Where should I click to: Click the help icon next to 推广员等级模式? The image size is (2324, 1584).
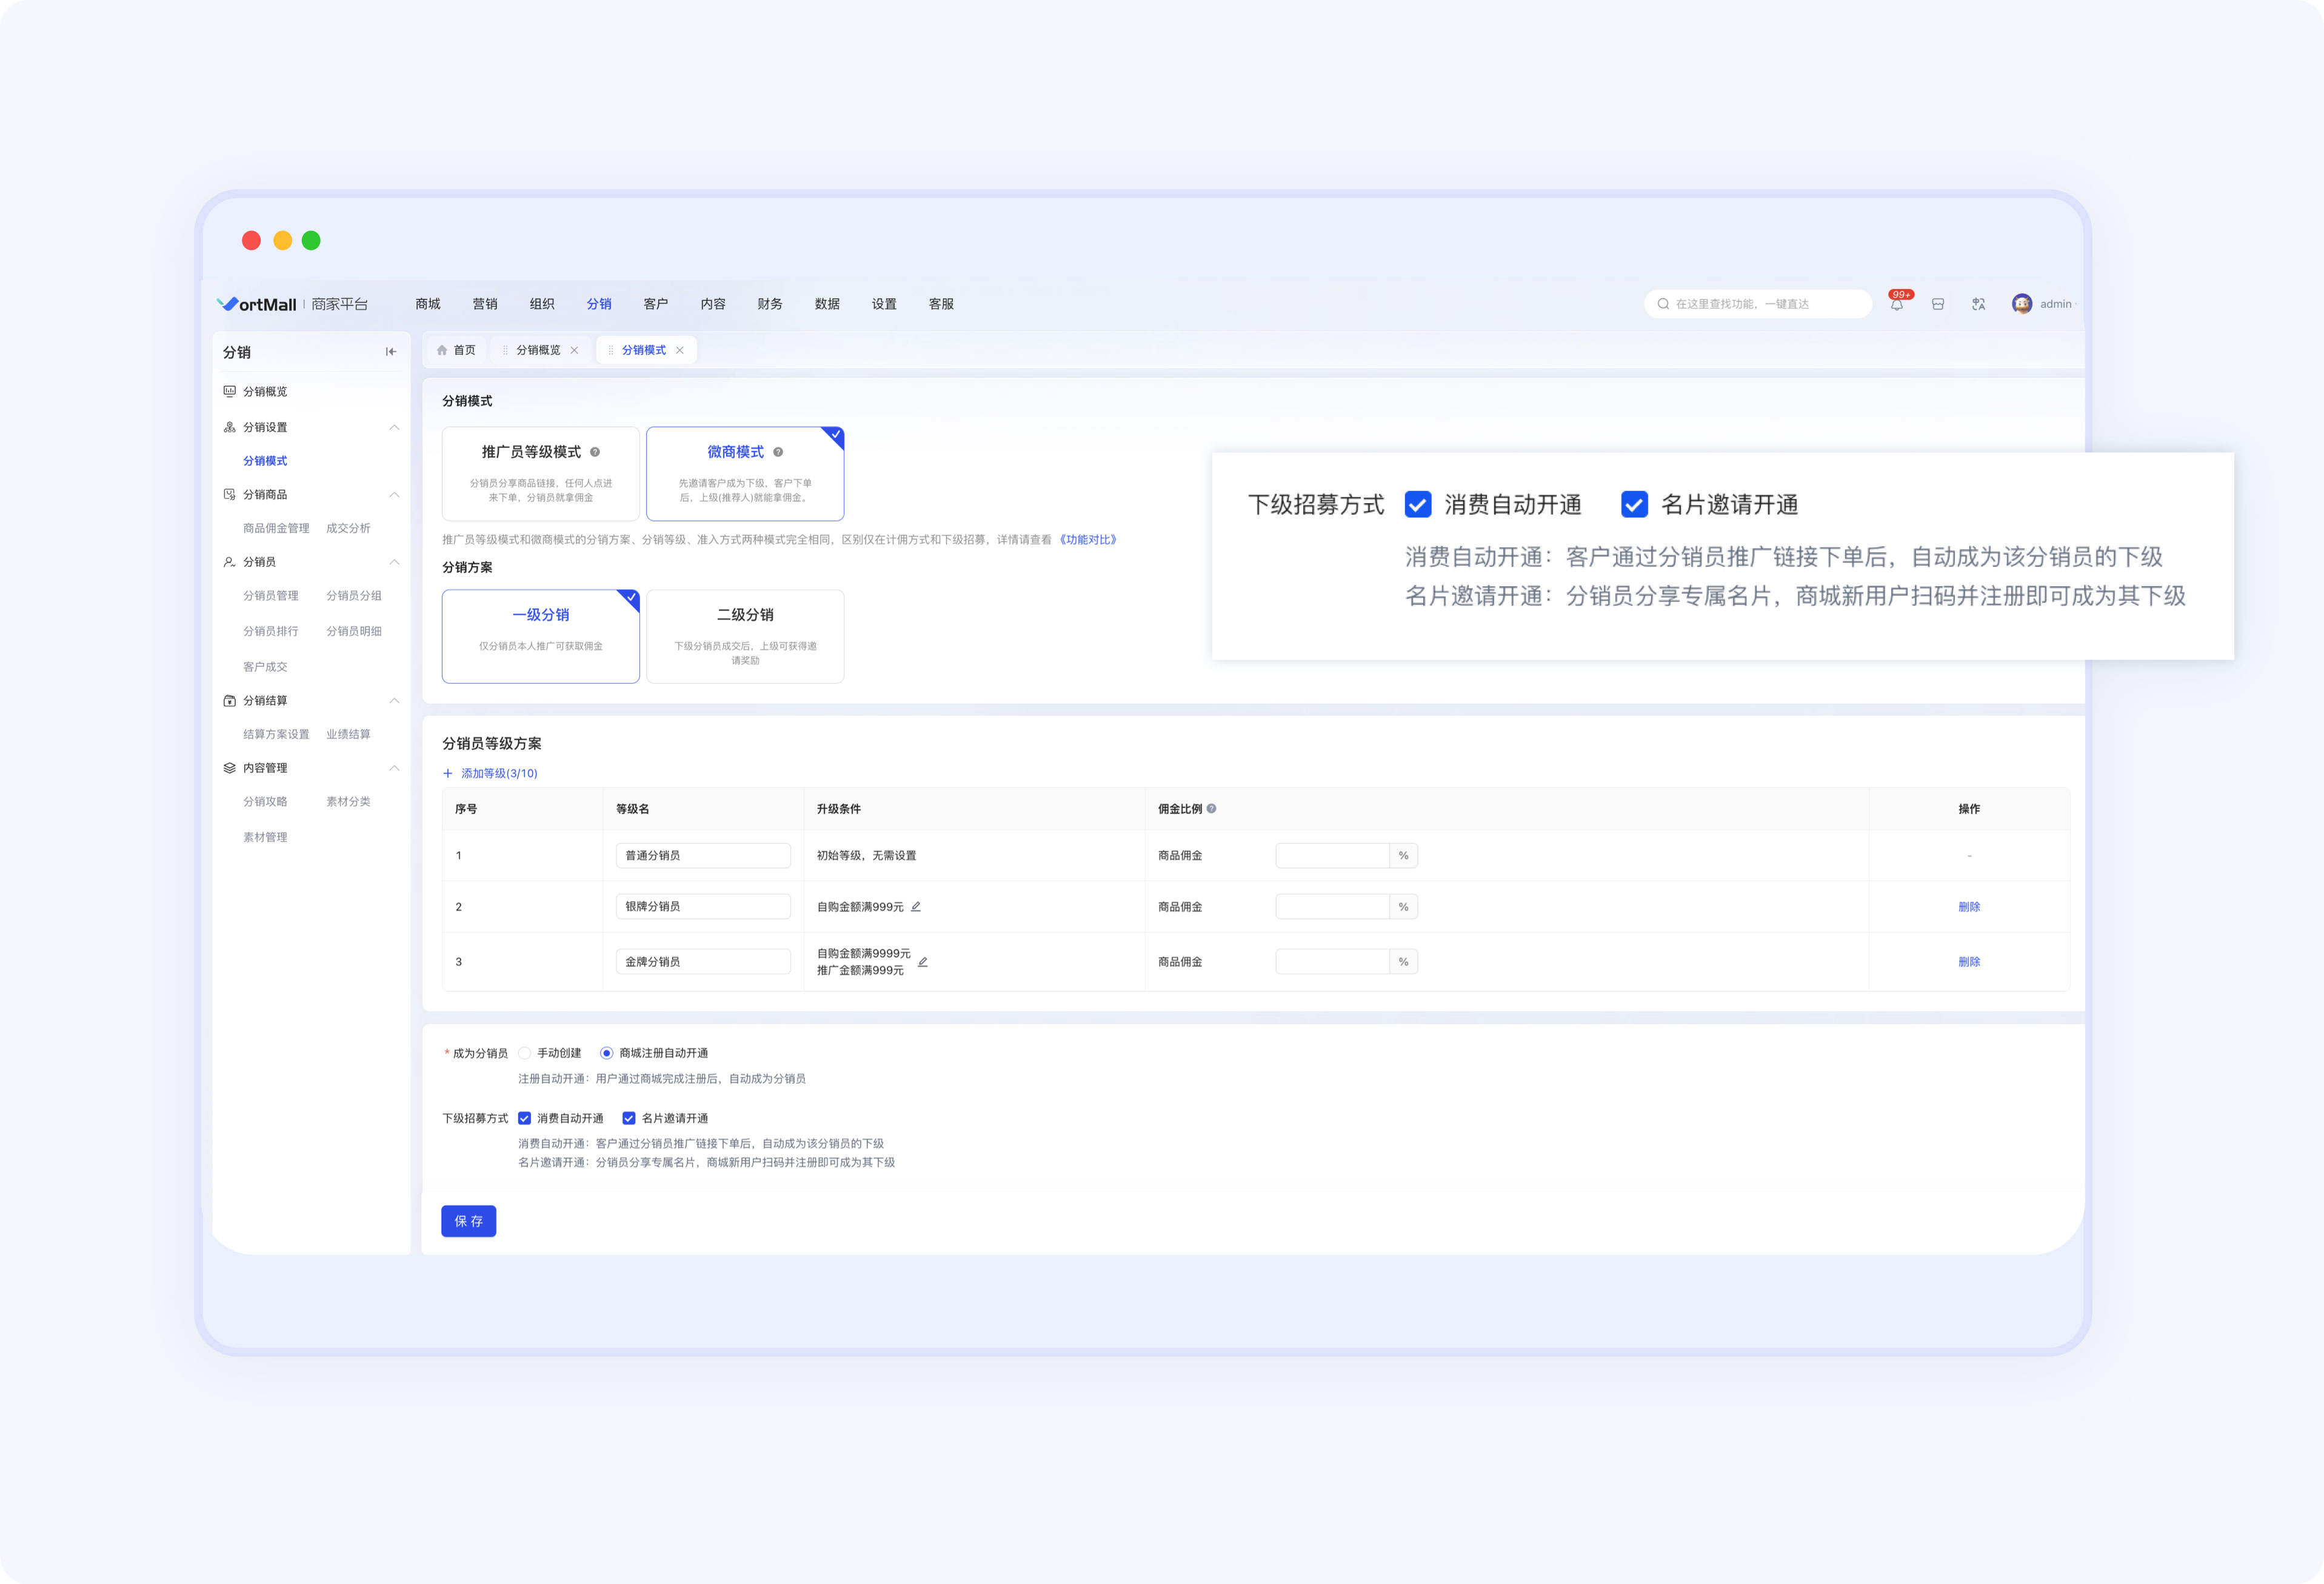tap(595, 452)
